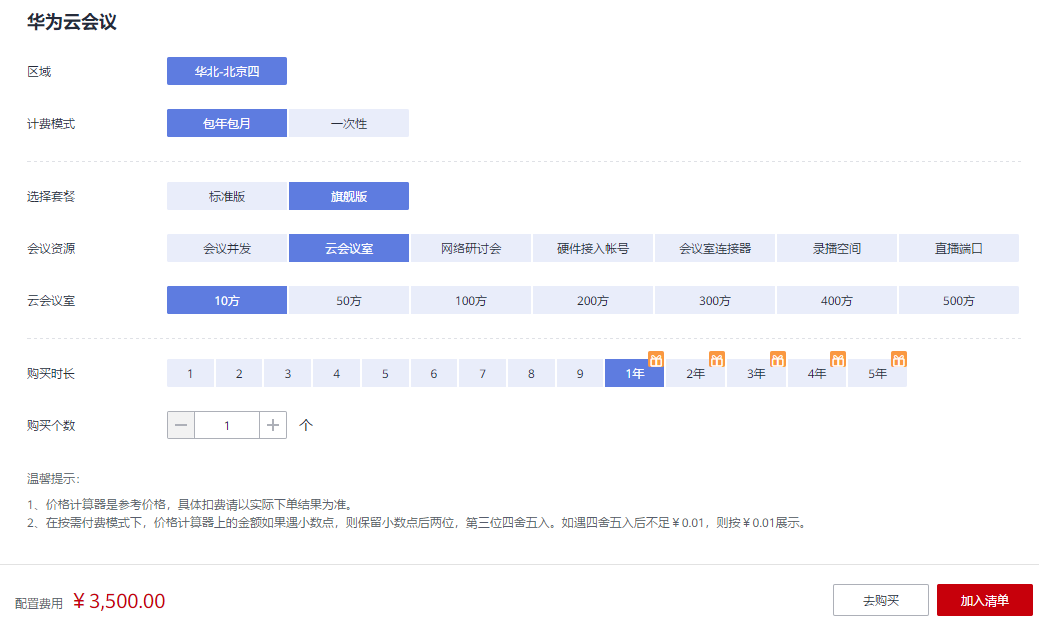
Task: Click the ¥3,500.00 configuration price
Action: pyautogui.click(x=119, y=601)
